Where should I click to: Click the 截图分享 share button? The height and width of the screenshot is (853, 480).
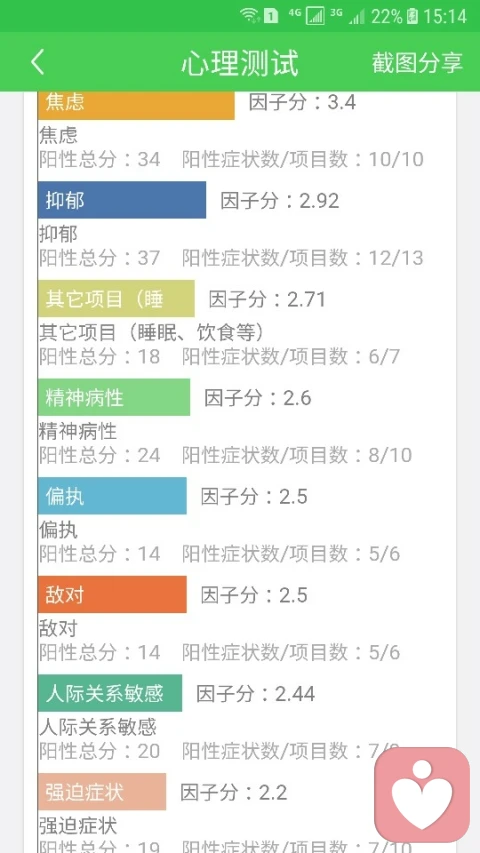(x=417, y=63)
